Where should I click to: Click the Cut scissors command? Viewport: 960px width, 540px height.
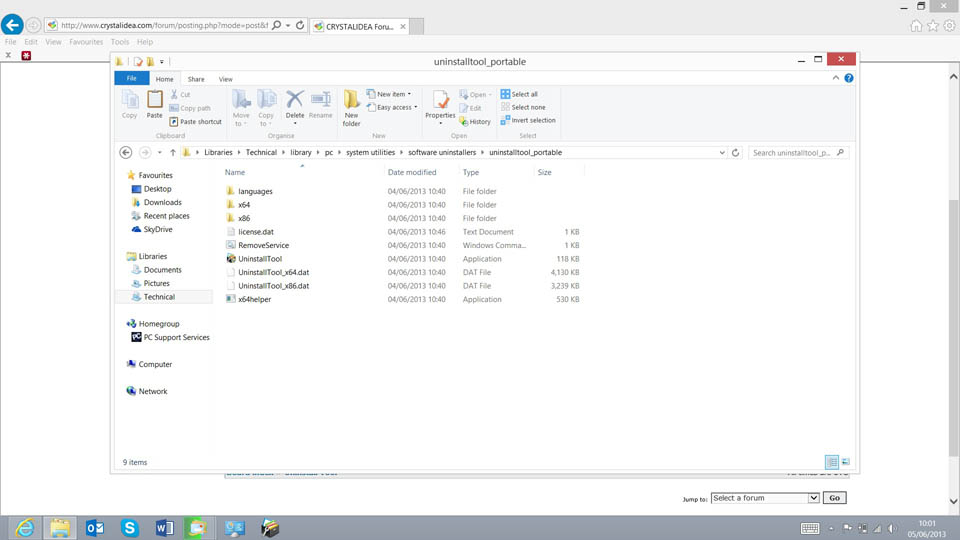(180, 94)
